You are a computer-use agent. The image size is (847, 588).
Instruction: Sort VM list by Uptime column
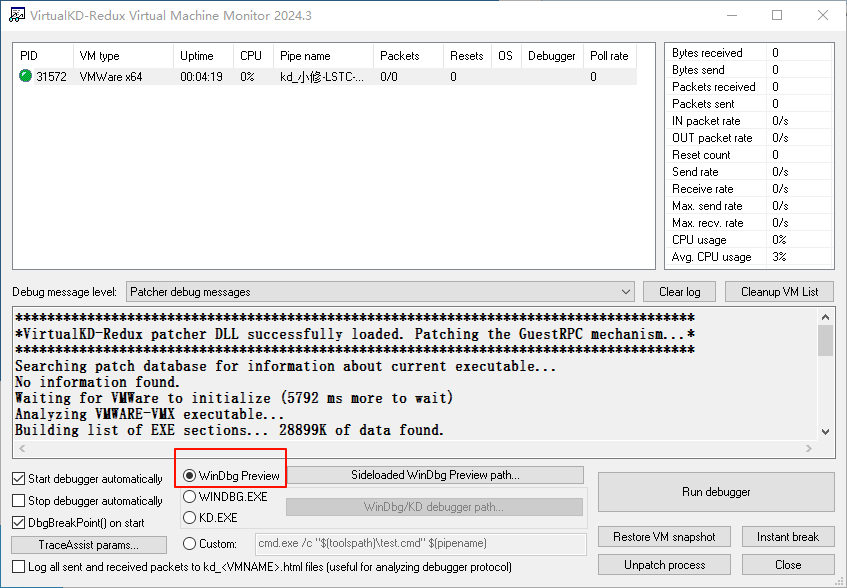pos(203,56)
